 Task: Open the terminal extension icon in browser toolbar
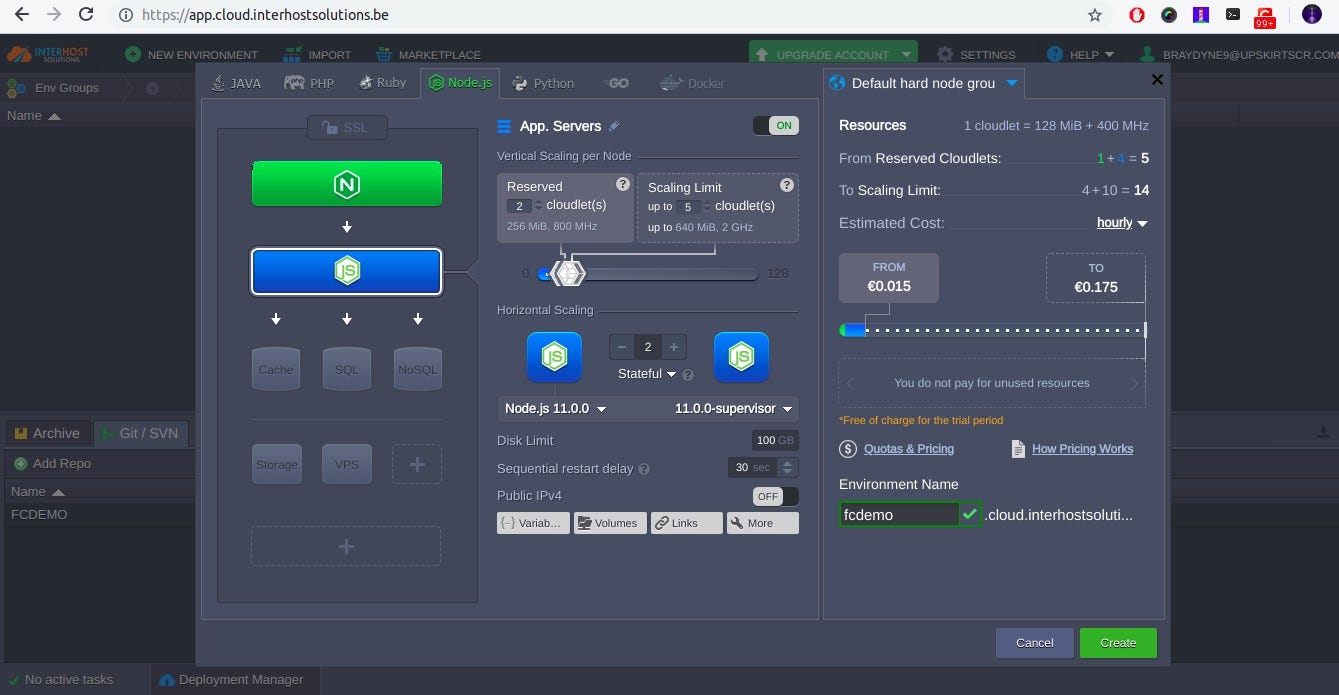[x=1233, y=15]
